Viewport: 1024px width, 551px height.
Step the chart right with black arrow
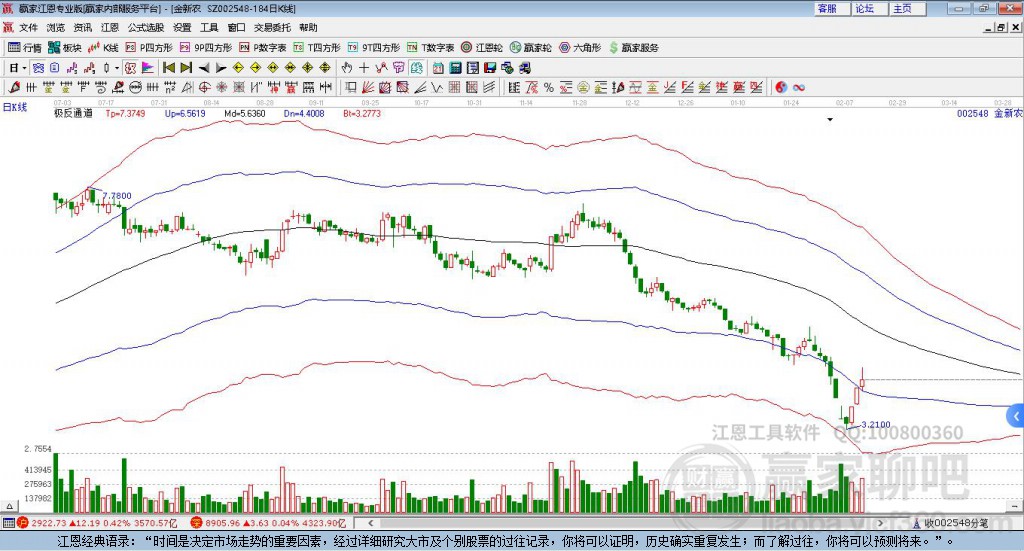[x=221, y=68]
